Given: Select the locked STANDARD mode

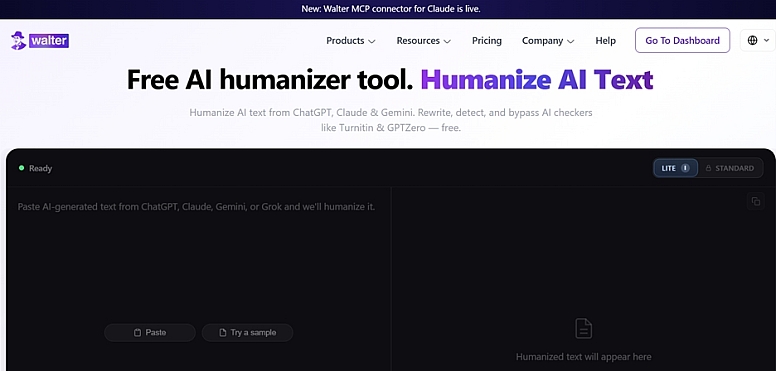Looking at the screenshot, I should (x=730, y=168).
